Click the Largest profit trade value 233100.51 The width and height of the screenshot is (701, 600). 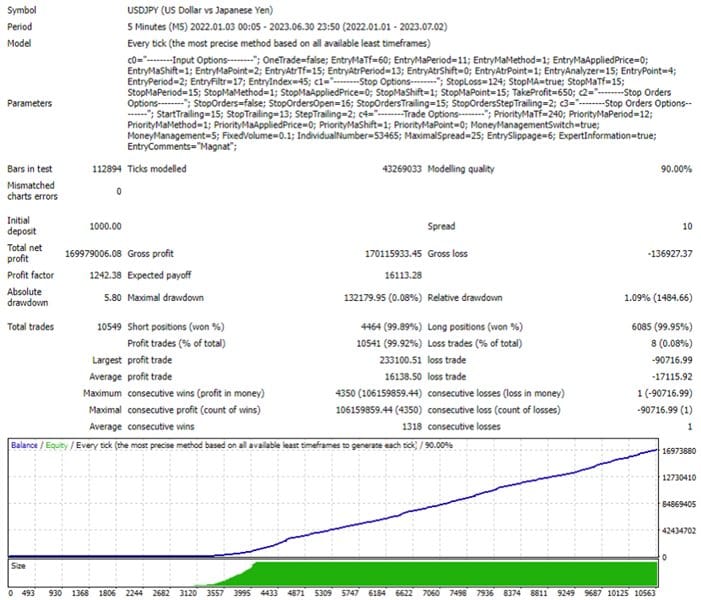point(400,360)
